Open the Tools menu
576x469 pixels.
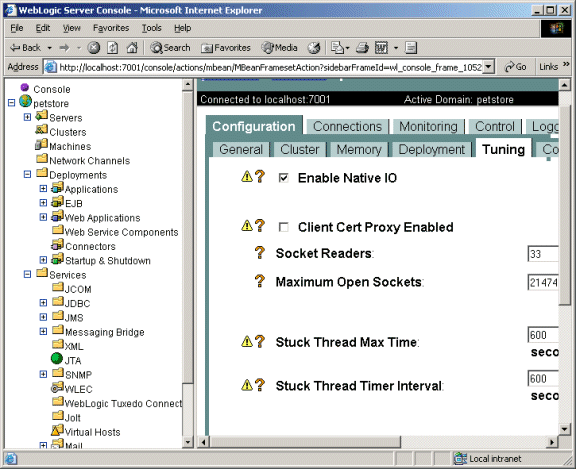point(151,28)
